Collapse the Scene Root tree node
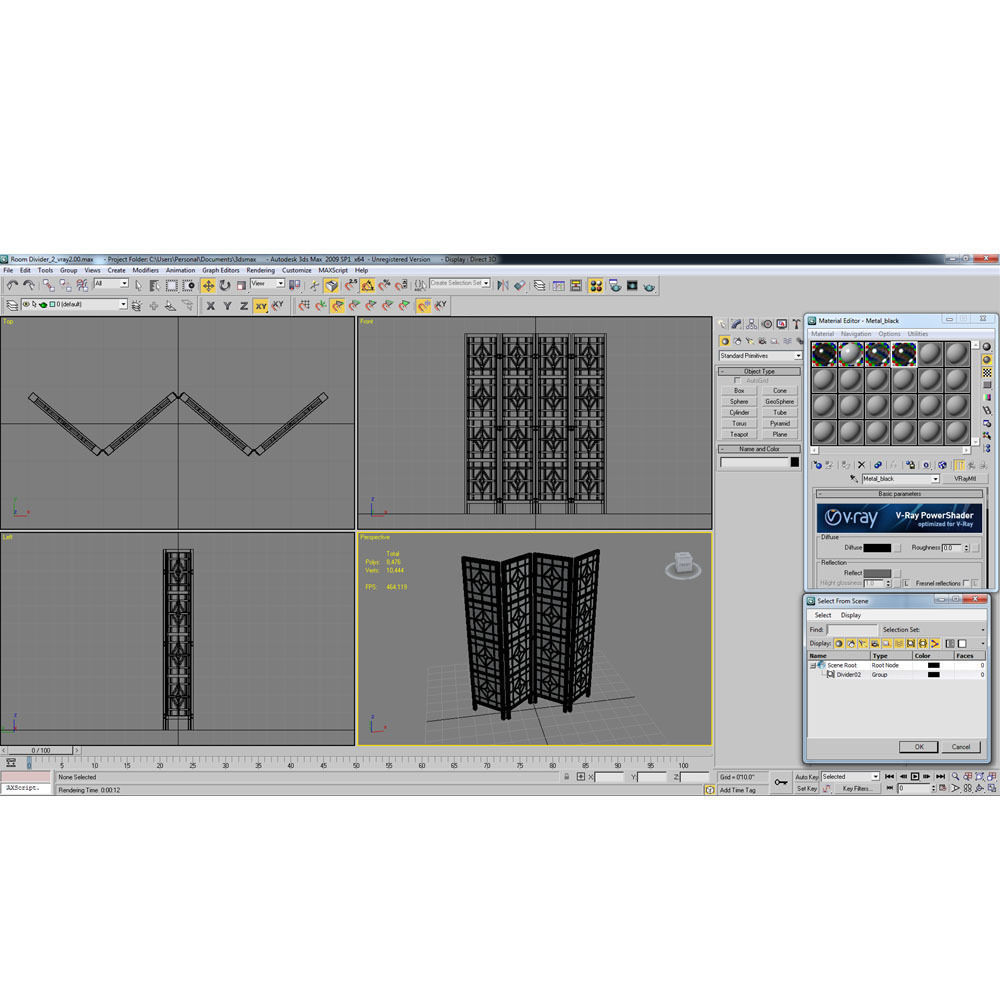Image resolution: width=1000 pixels, height=1000 pixels. (813, 665)
